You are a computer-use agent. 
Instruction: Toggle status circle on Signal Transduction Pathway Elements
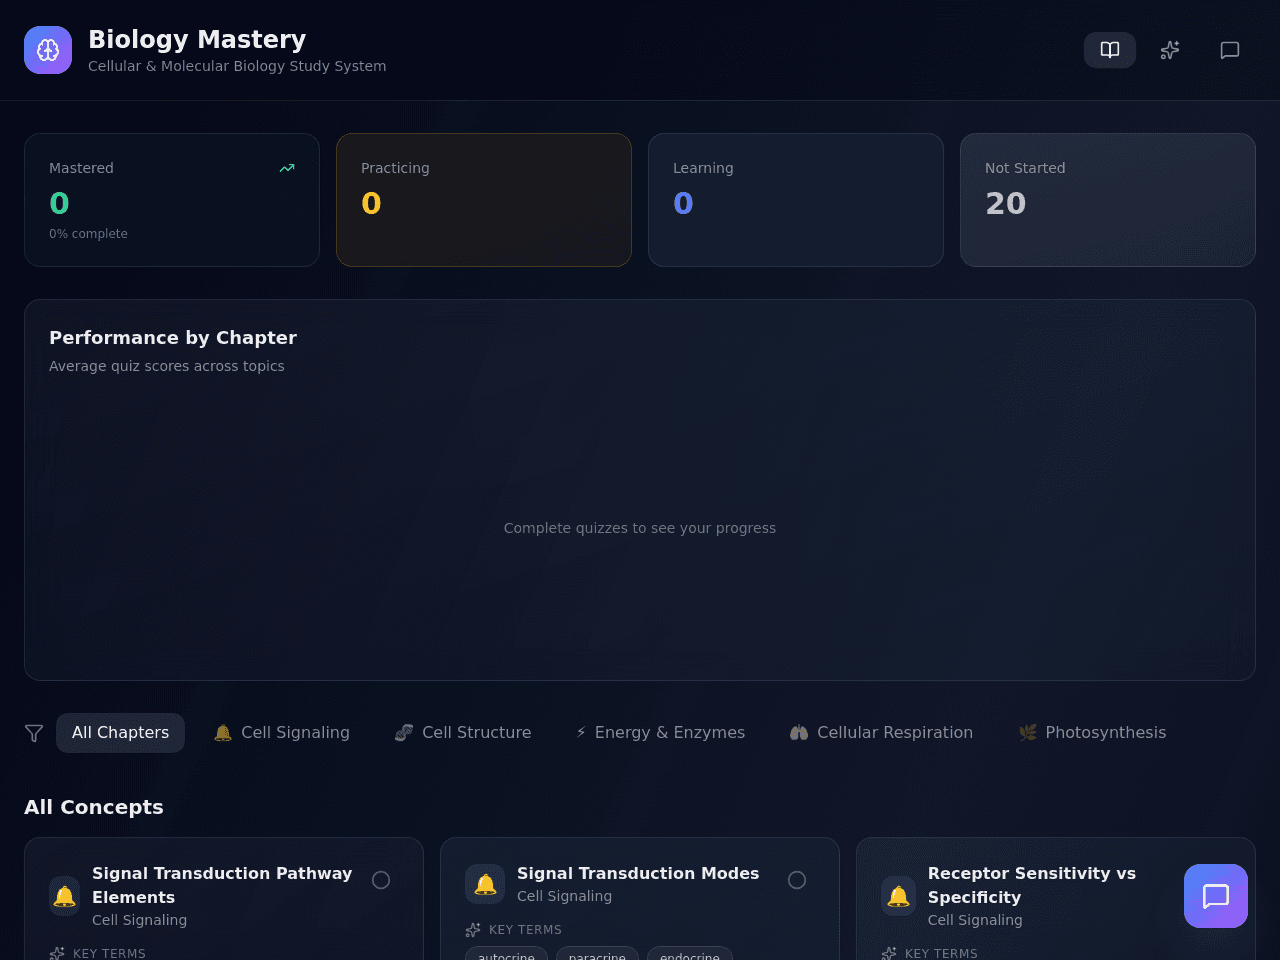(381, 880)
